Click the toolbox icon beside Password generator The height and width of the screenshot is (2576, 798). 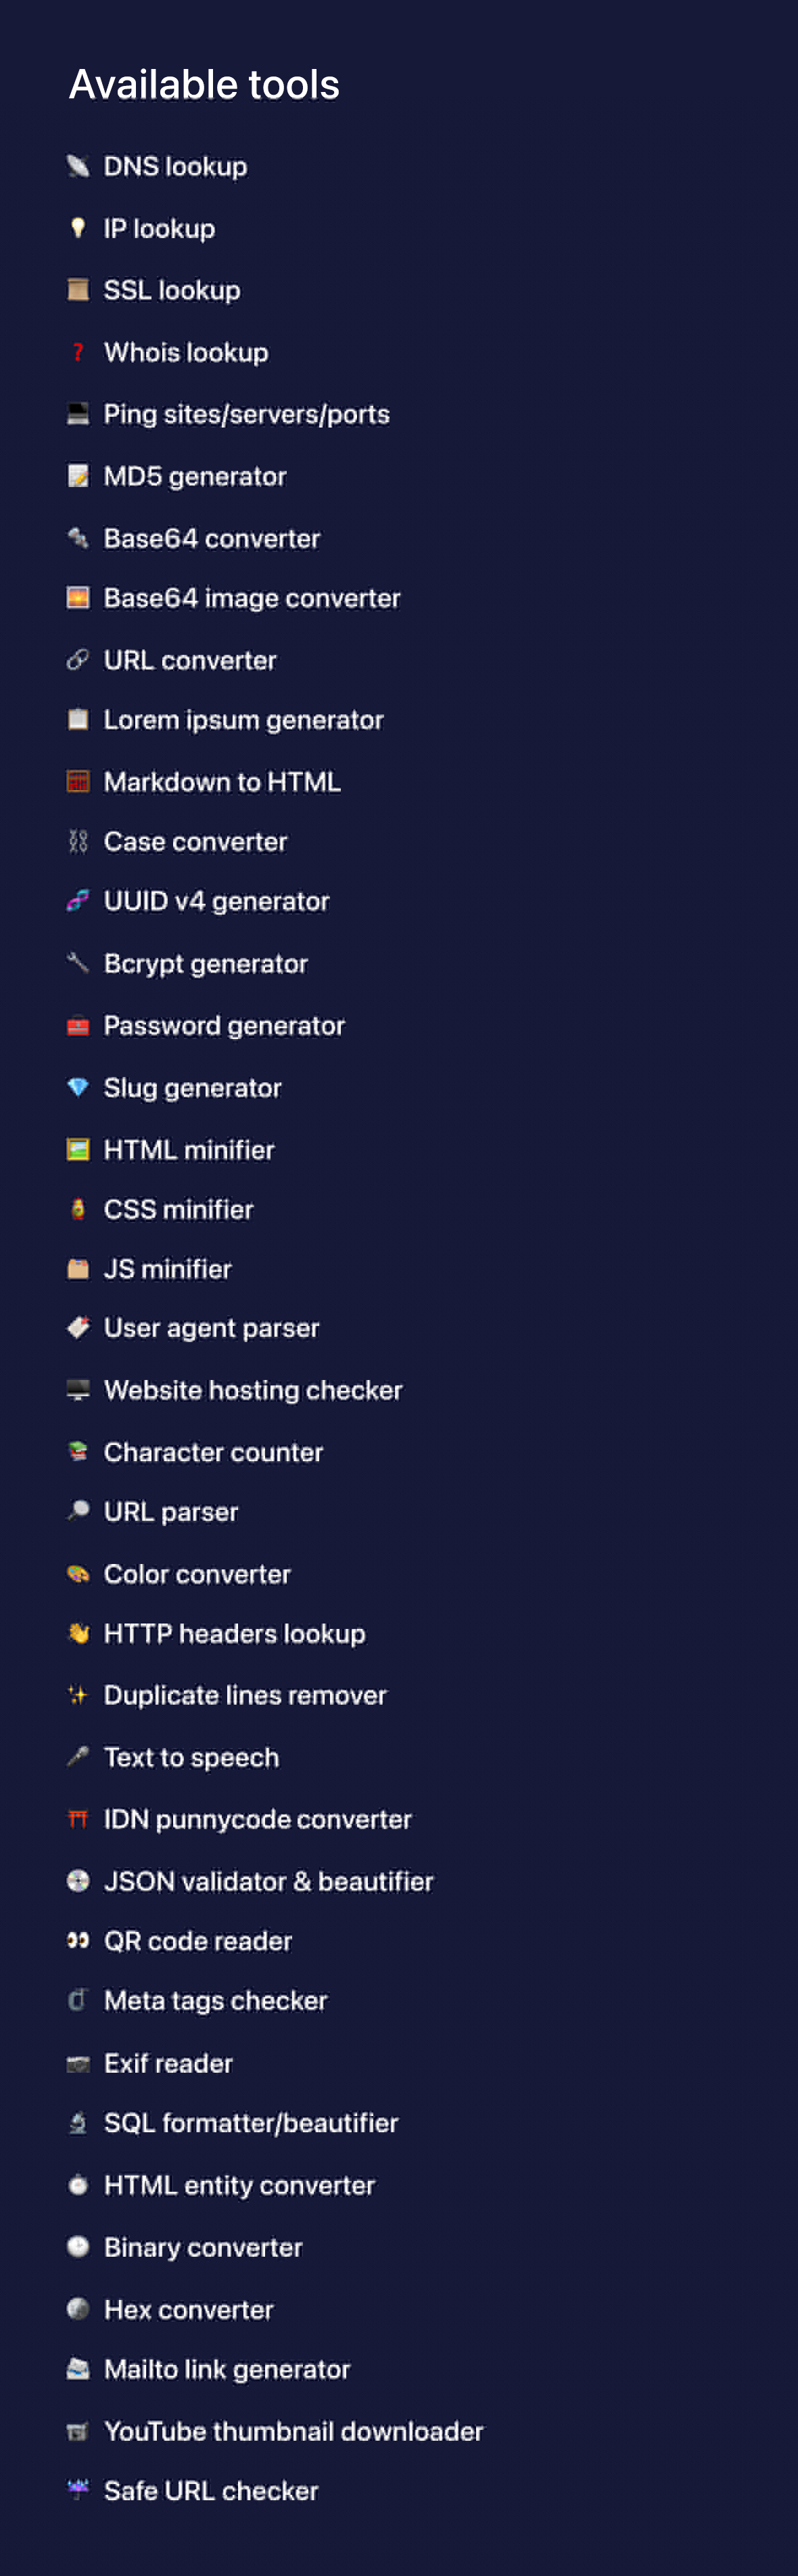click(x=78, y=1025)
